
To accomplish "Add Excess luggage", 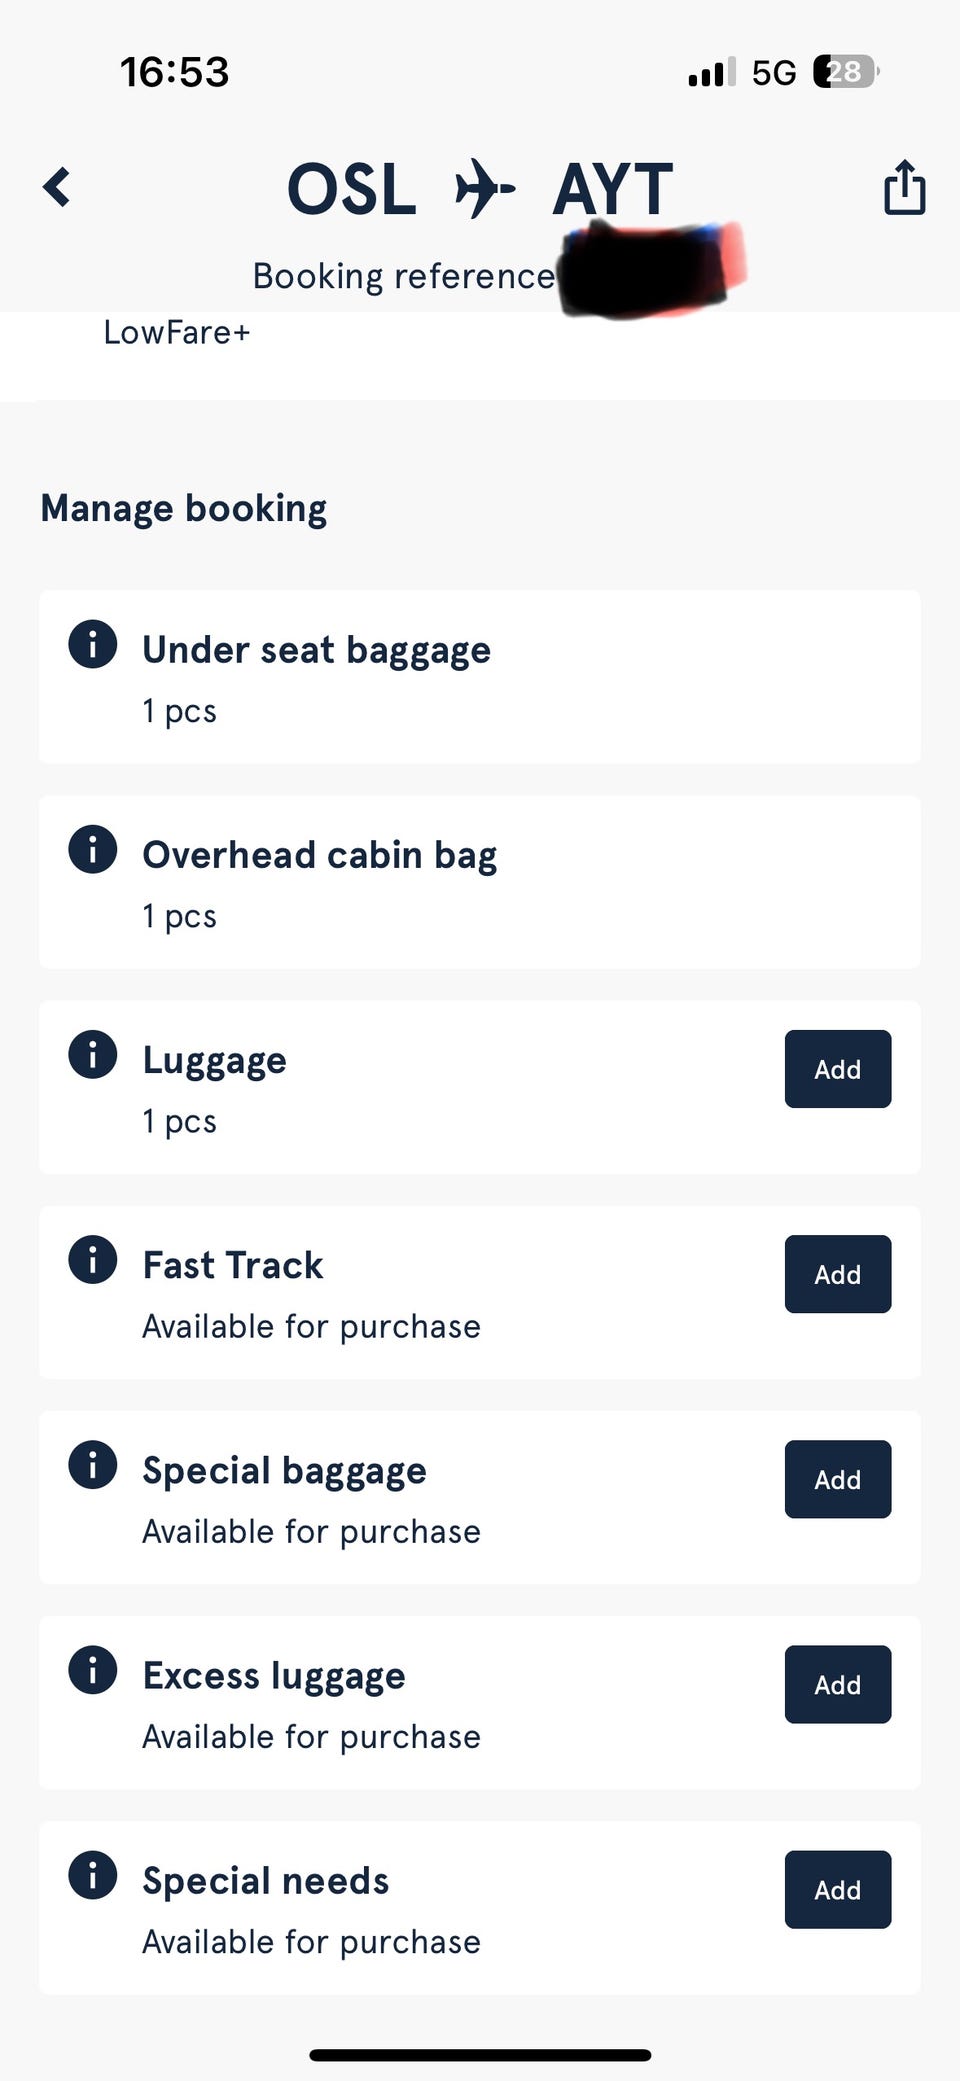I will click(x=837, y=1684).
